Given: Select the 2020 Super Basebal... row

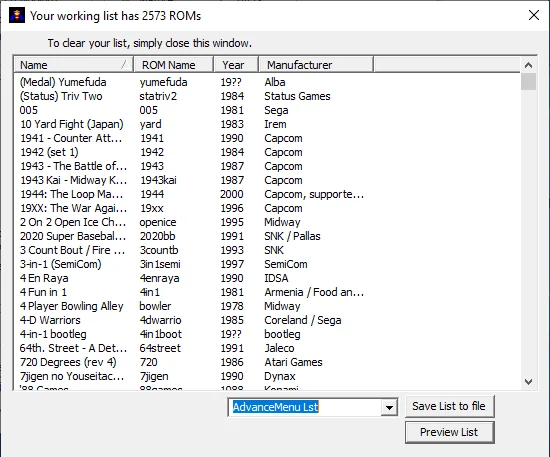Looking at the screenshot, I should tap(267, 236).
